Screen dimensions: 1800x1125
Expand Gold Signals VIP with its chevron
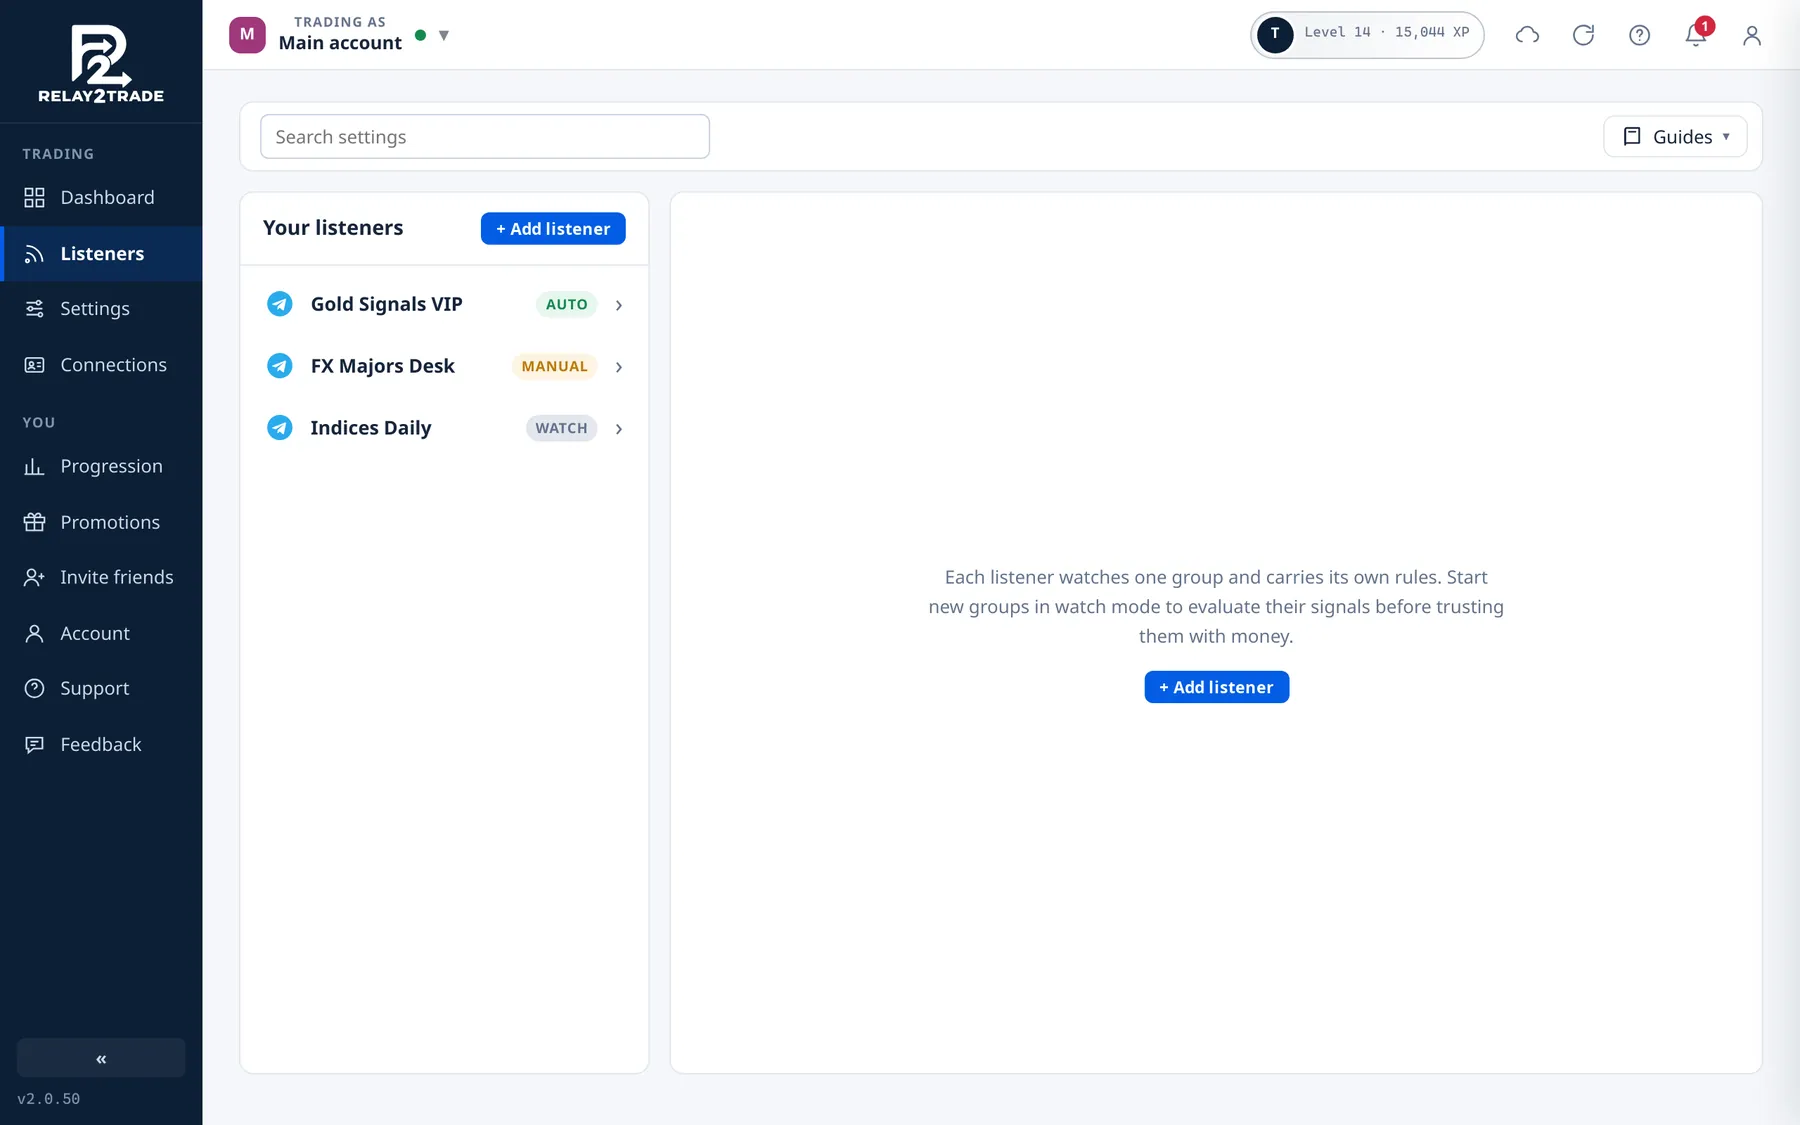(x=619, y=305)
